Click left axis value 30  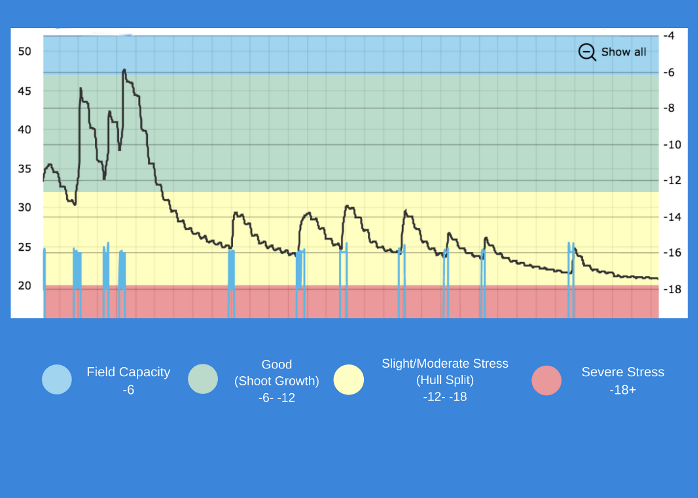(x=24, y=207)
